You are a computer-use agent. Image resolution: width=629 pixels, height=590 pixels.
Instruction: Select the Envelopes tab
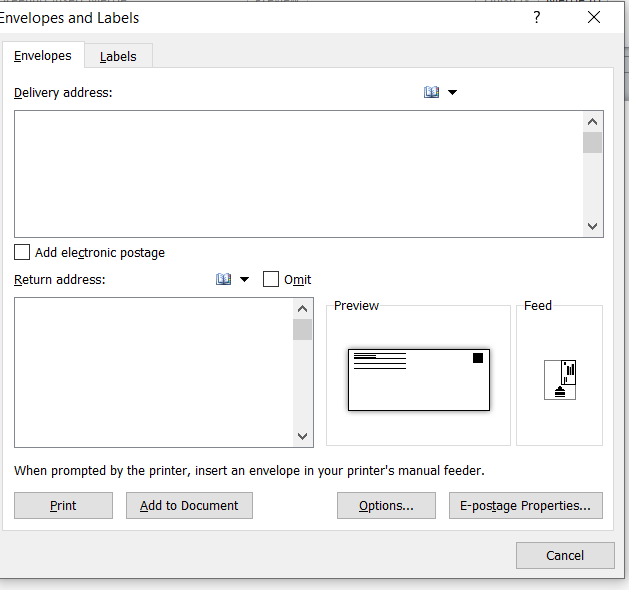coord(43,56)
